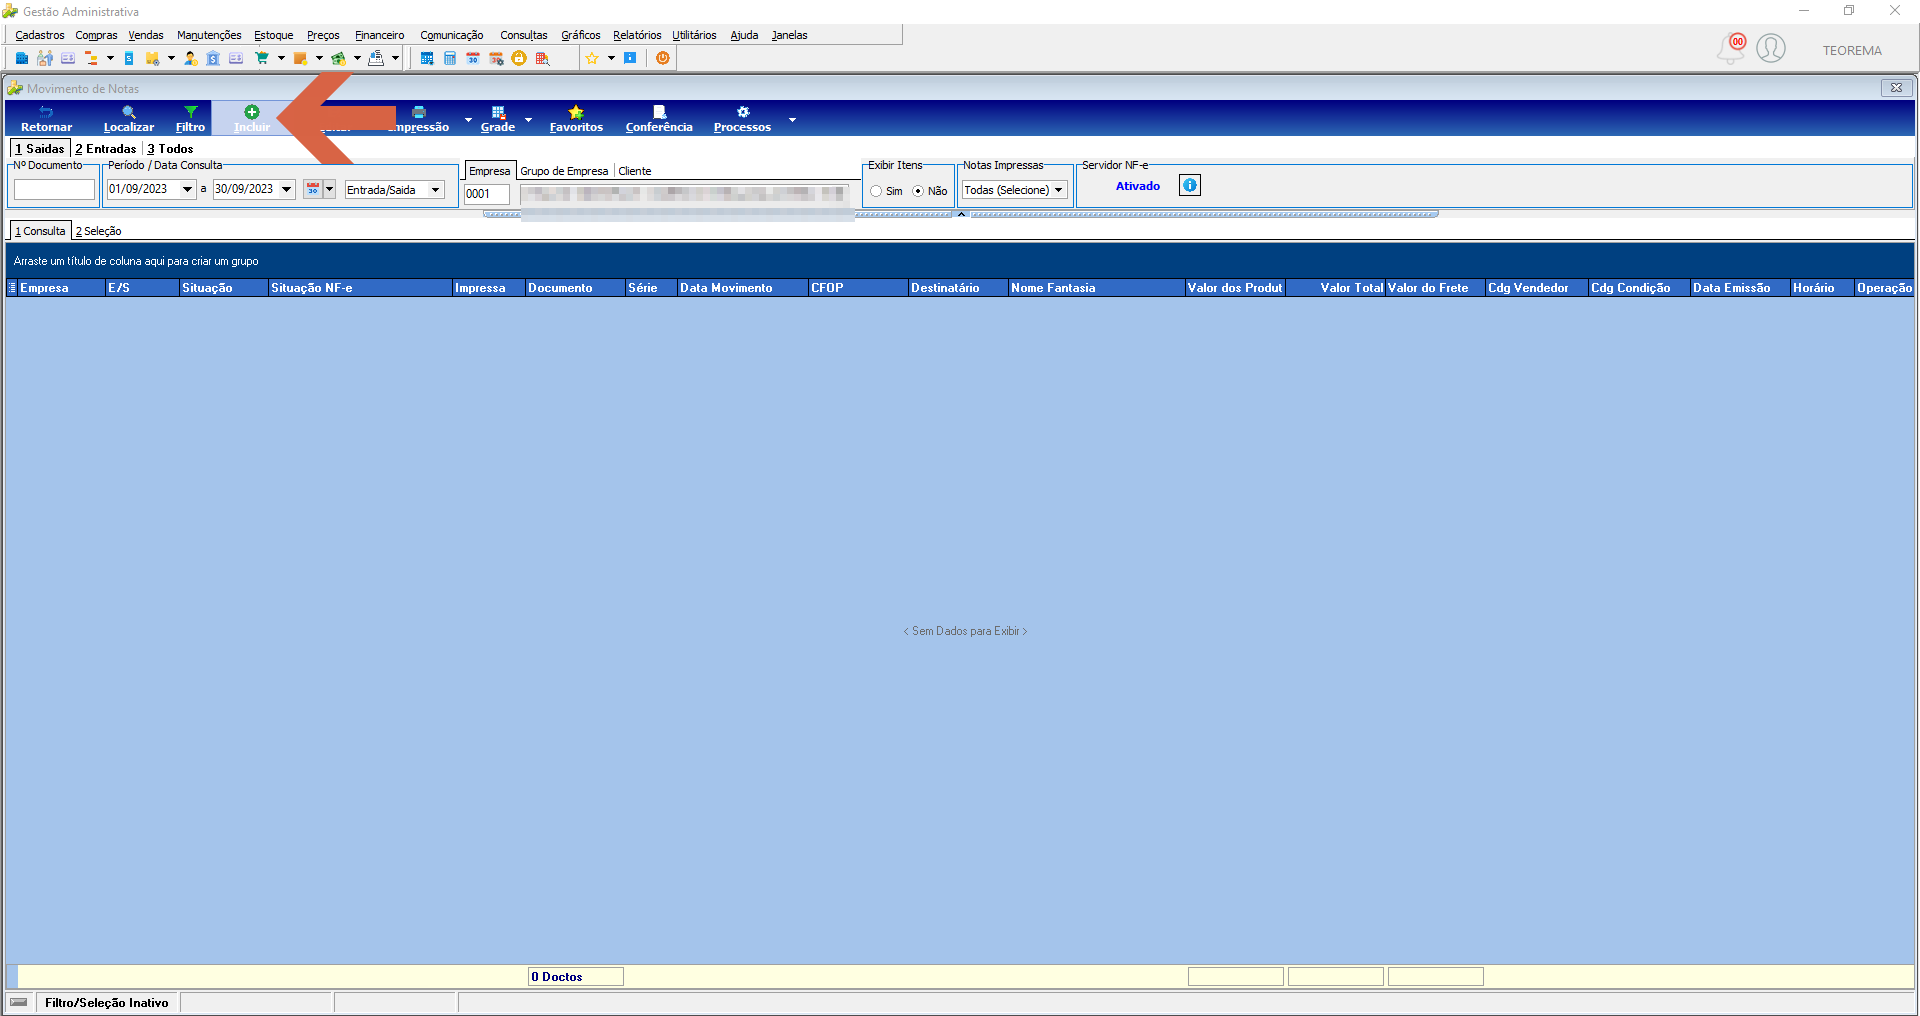Image resolution: width=1920 pixels, height=1016 pixels.
Task: Click Incluir green plus button
Action: (x=252, y=118)
